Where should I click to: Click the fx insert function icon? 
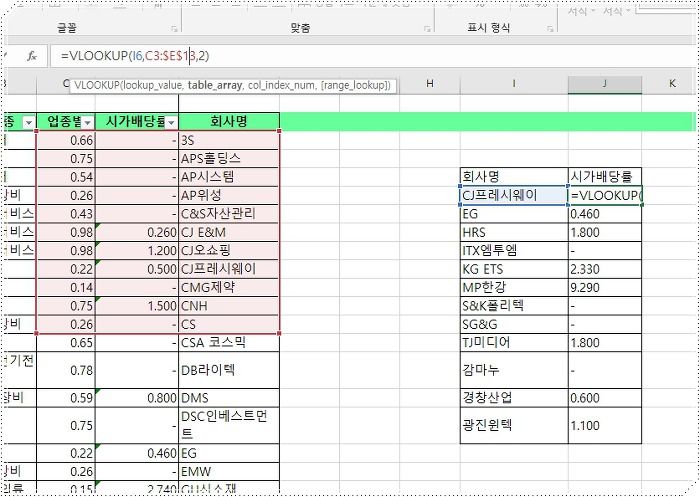click(x=31, y=56)
